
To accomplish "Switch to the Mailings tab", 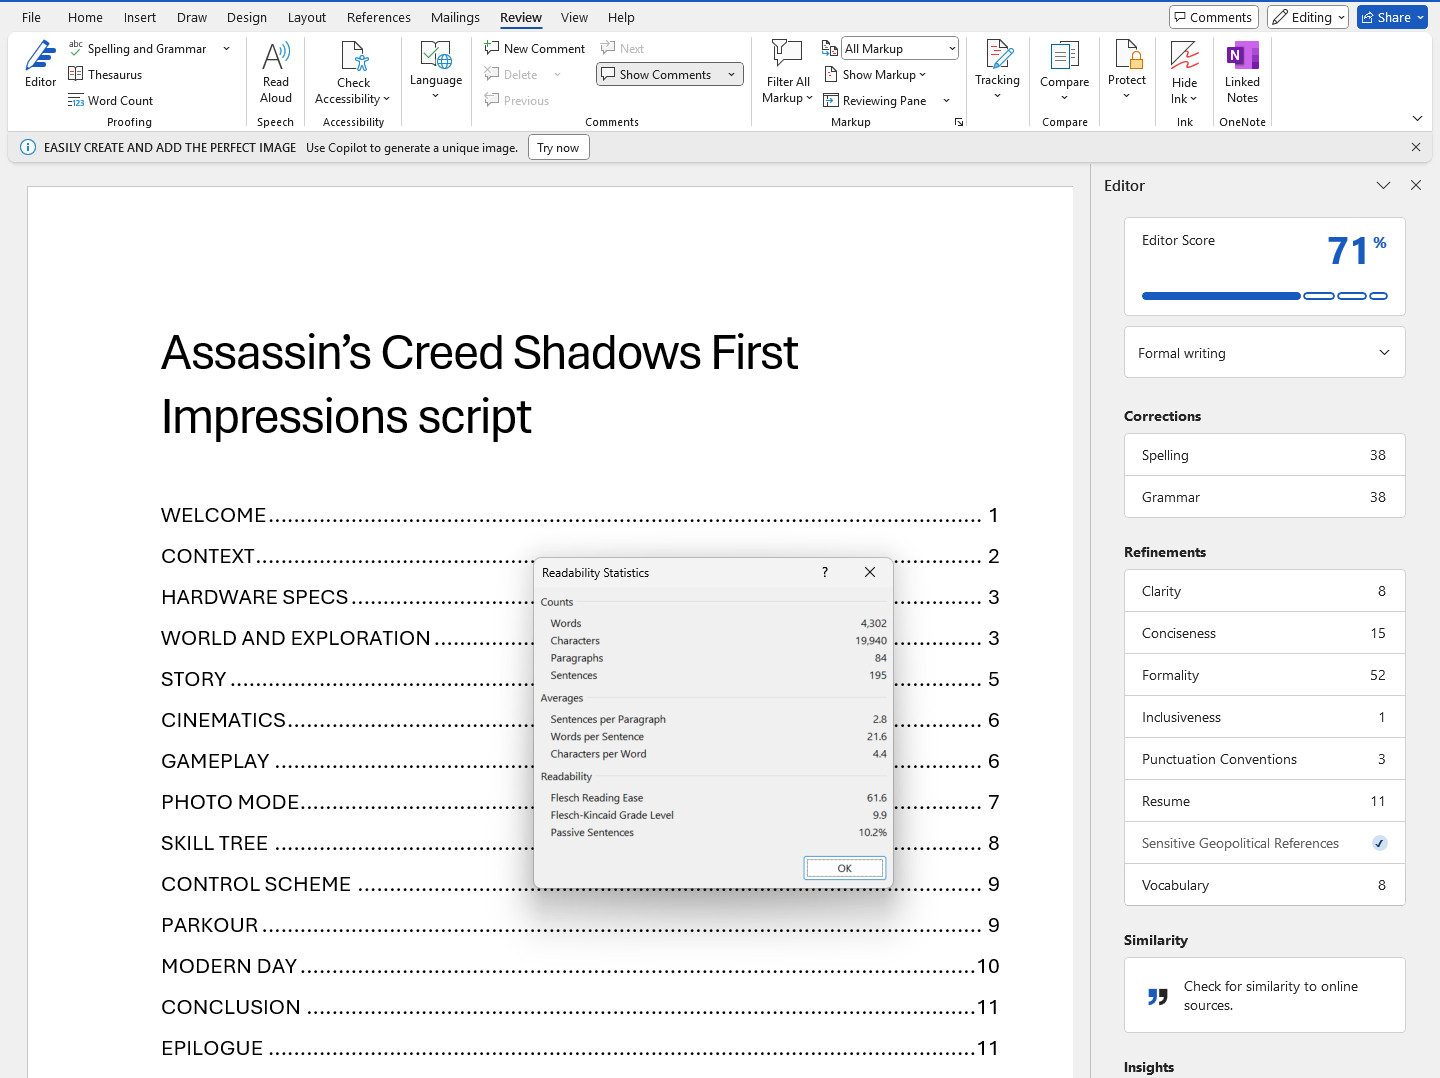I will pyautogui.click(x=455, y=17).
